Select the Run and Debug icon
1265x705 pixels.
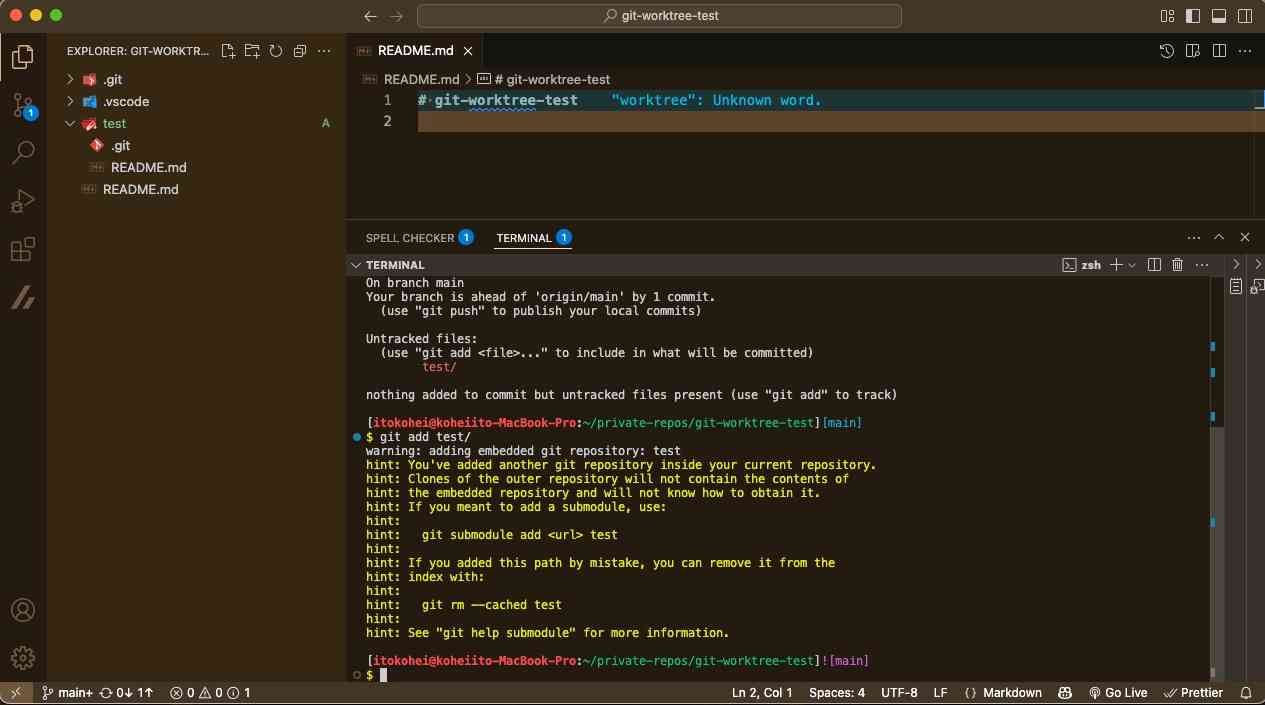(22, 200)
